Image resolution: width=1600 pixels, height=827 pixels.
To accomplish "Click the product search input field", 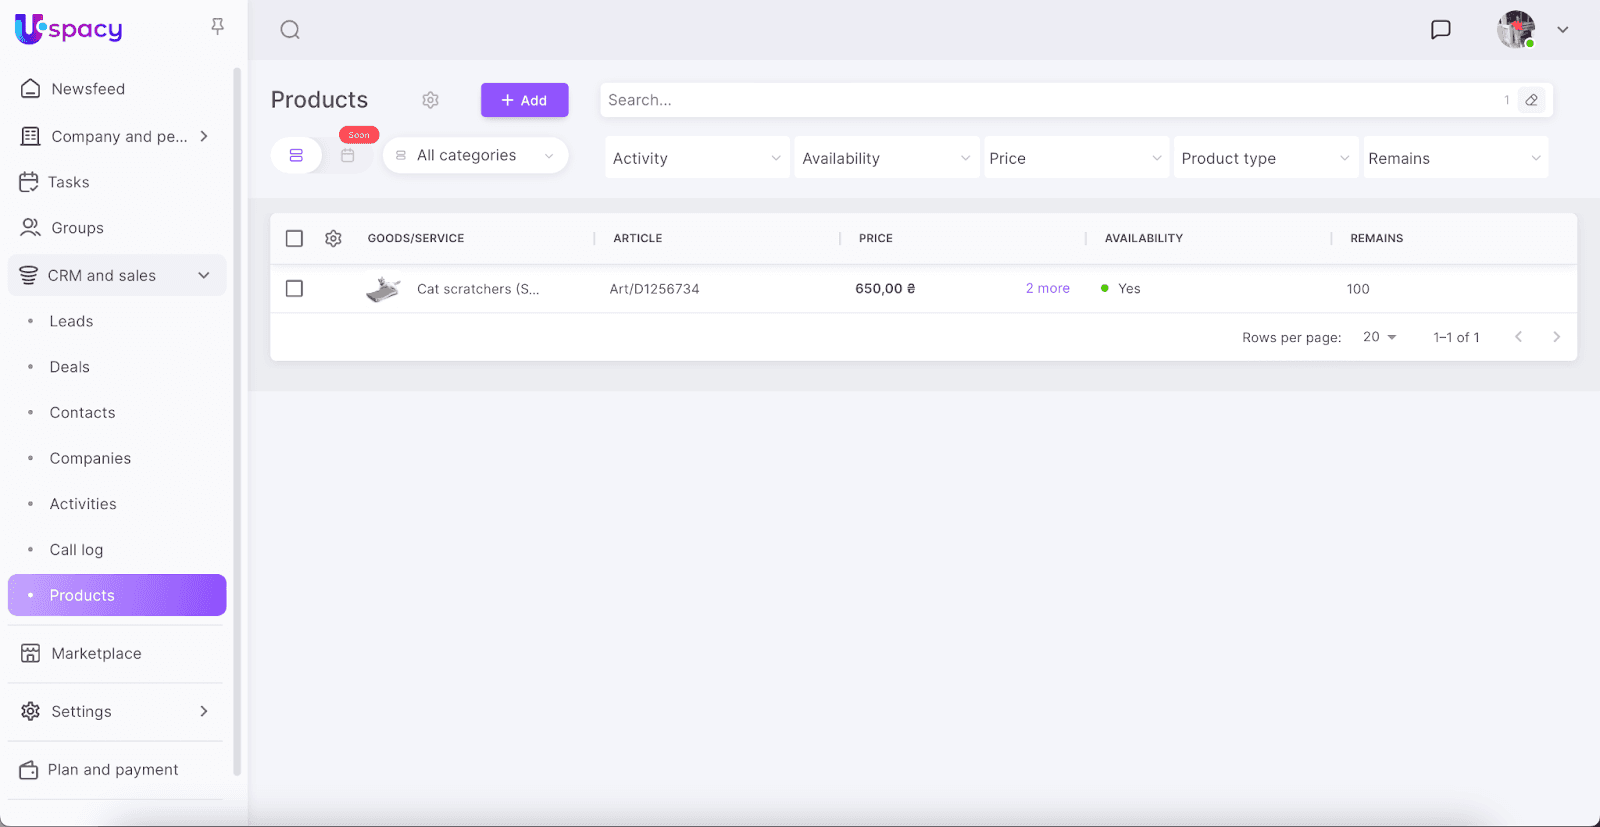I will pos(1050,100).
